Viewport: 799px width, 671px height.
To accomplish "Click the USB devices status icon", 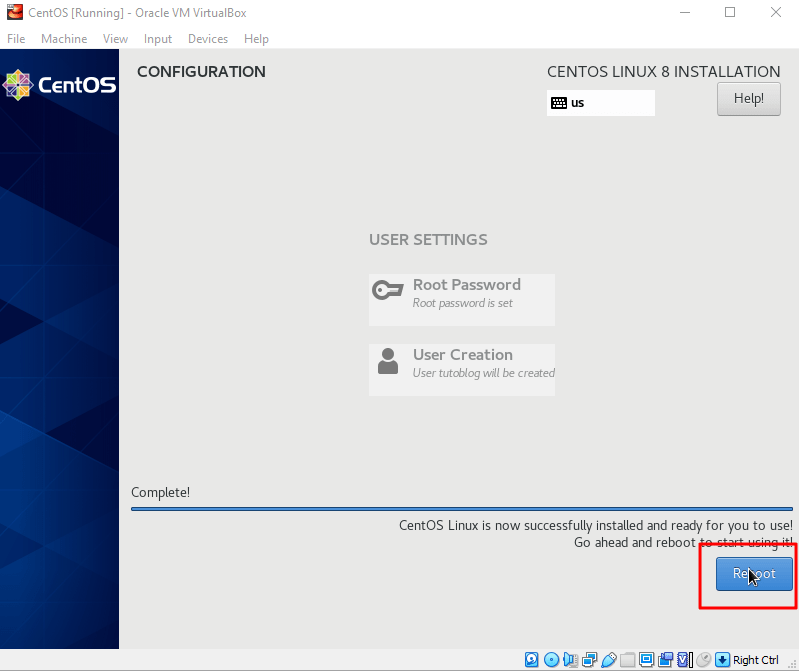I will point(608,660).
